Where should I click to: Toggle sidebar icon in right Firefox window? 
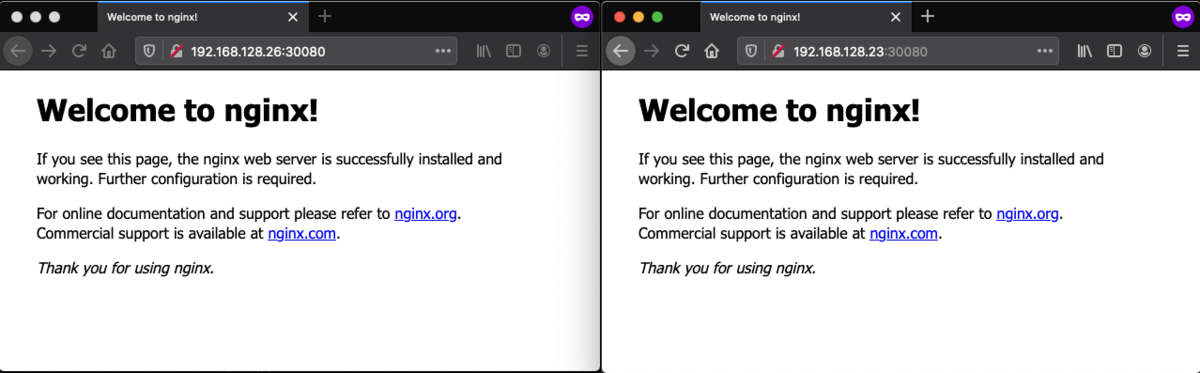coord(1114,51)
